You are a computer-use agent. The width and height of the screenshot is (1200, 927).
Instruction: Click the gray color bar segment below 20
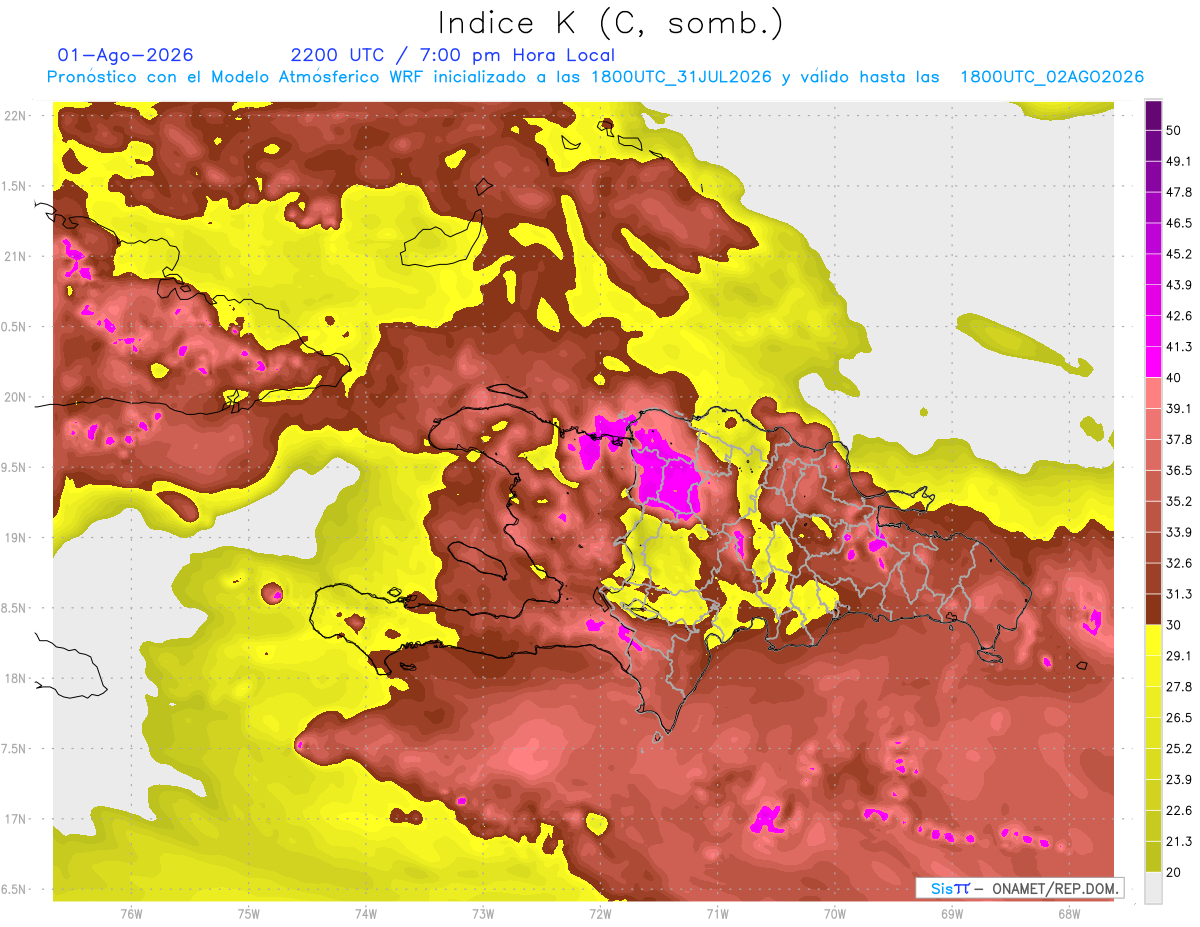click(1153, 888)
